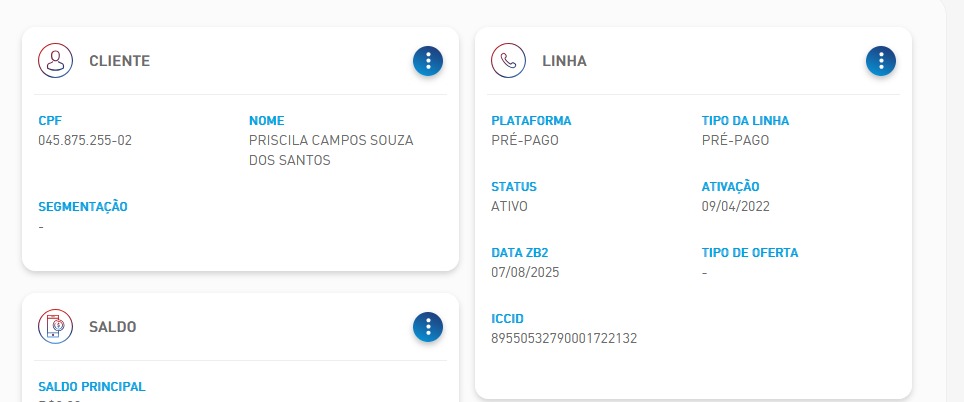The image size is (964, 402).
Task: Click the Segmentação label
Action: 83,207
